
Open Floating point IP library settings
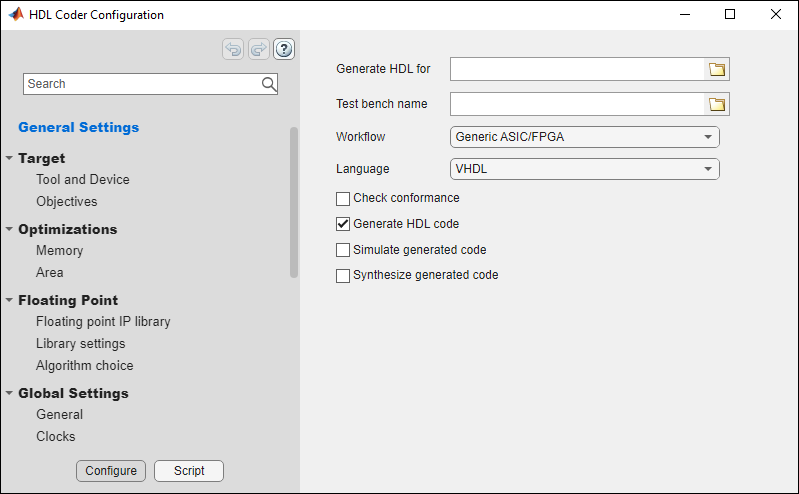click(x=103, y=322)
